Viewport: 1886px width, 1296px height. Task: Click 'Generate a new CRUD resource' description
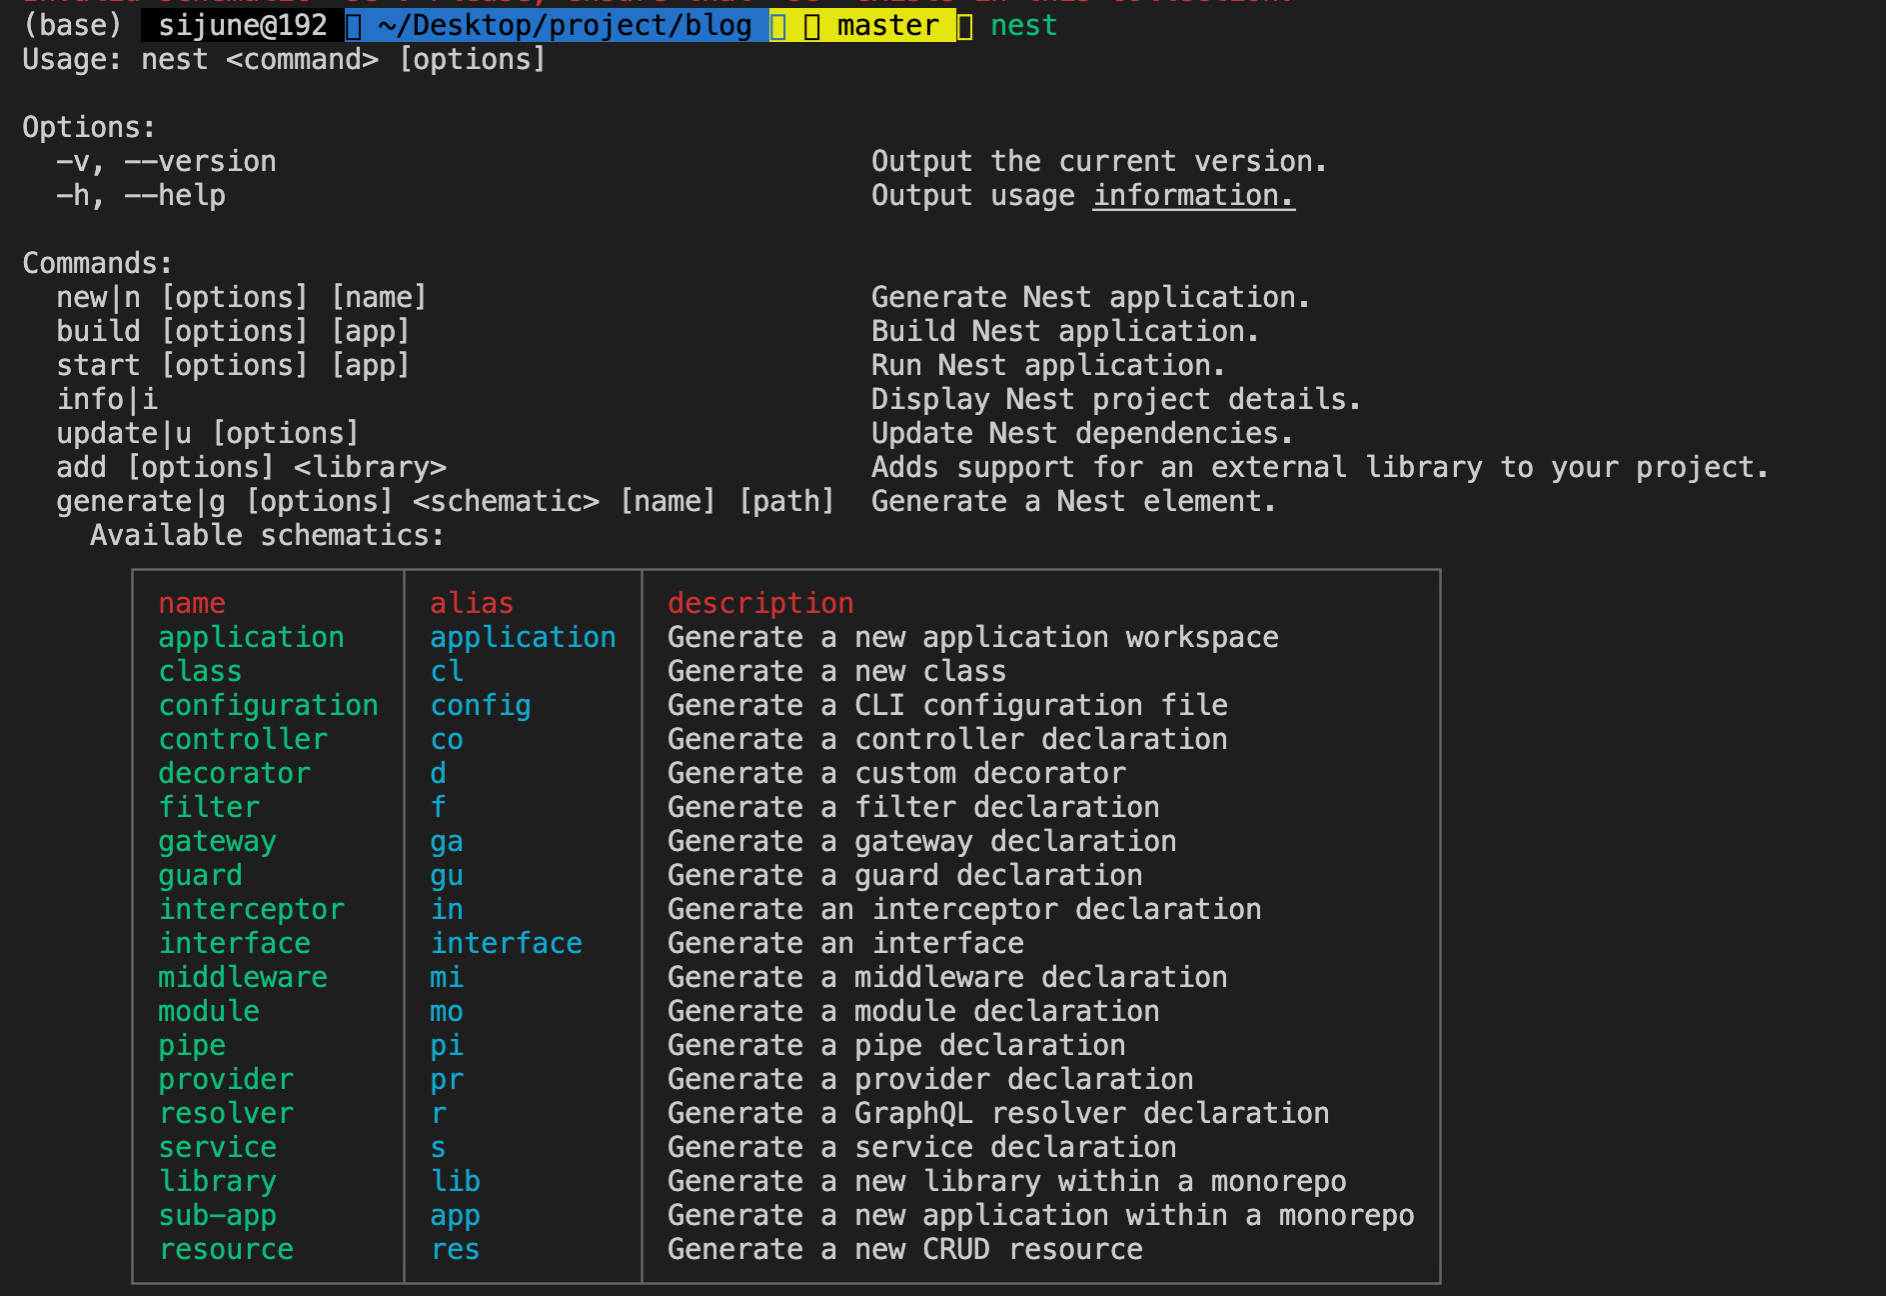(x=905, y=1249)
